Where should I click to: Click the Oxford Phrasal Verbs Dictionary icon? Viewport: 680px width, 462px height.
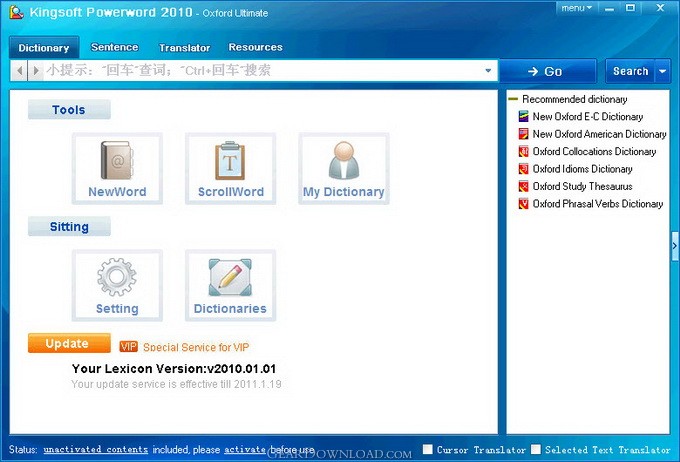tap(524, 203)
